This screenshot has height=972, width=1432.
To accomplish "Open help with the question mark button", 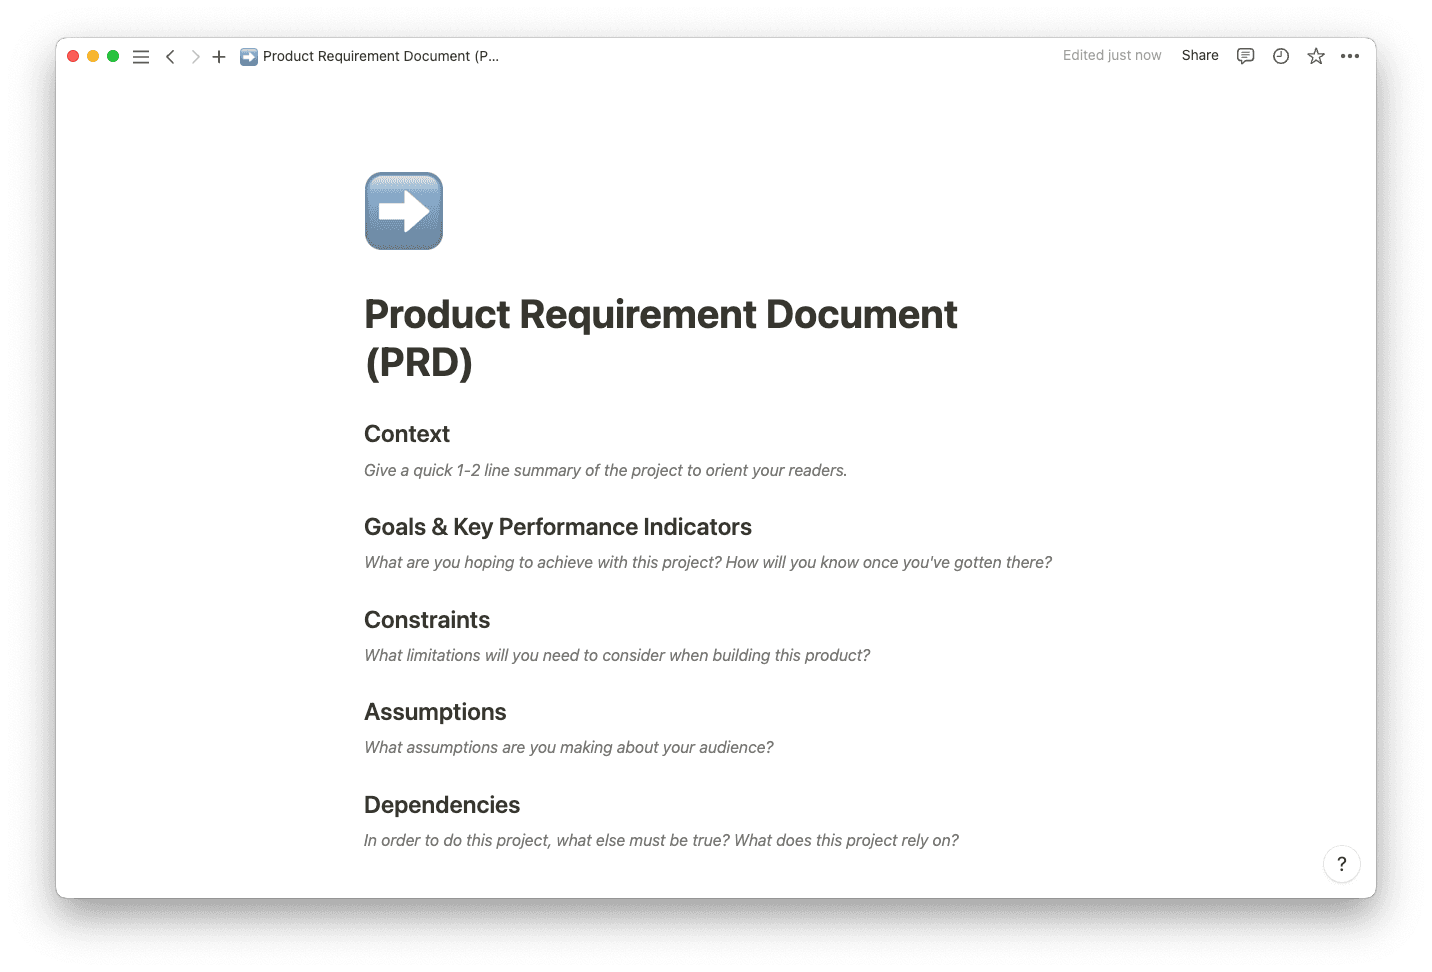I will (1341, 863).
